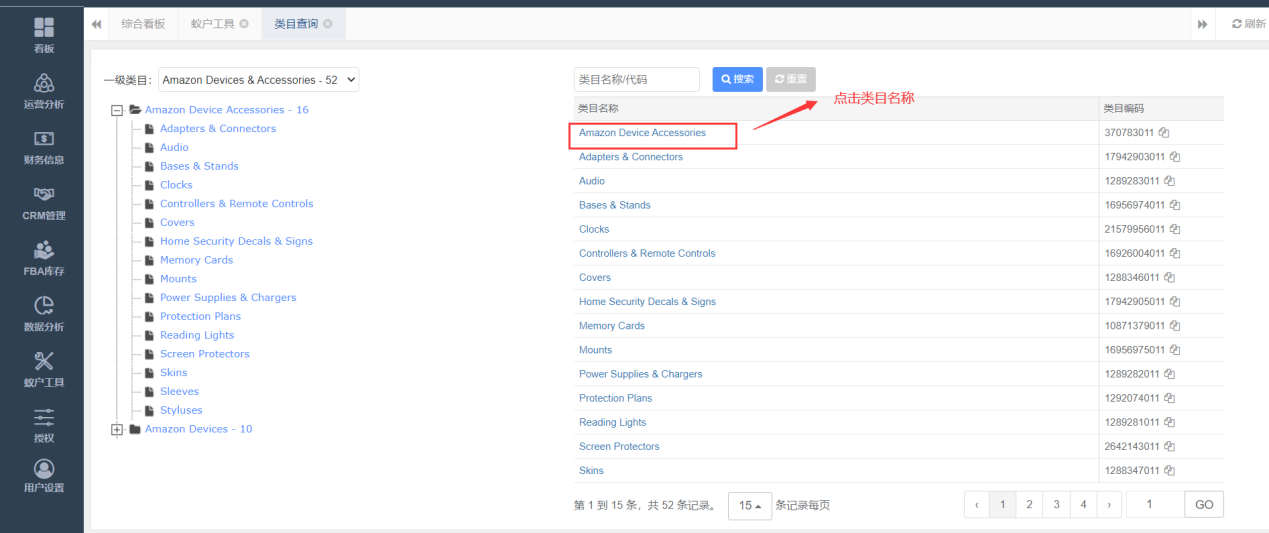Copy category code 17942905011
The image size is (1269, 533).
click(1175, 302)
